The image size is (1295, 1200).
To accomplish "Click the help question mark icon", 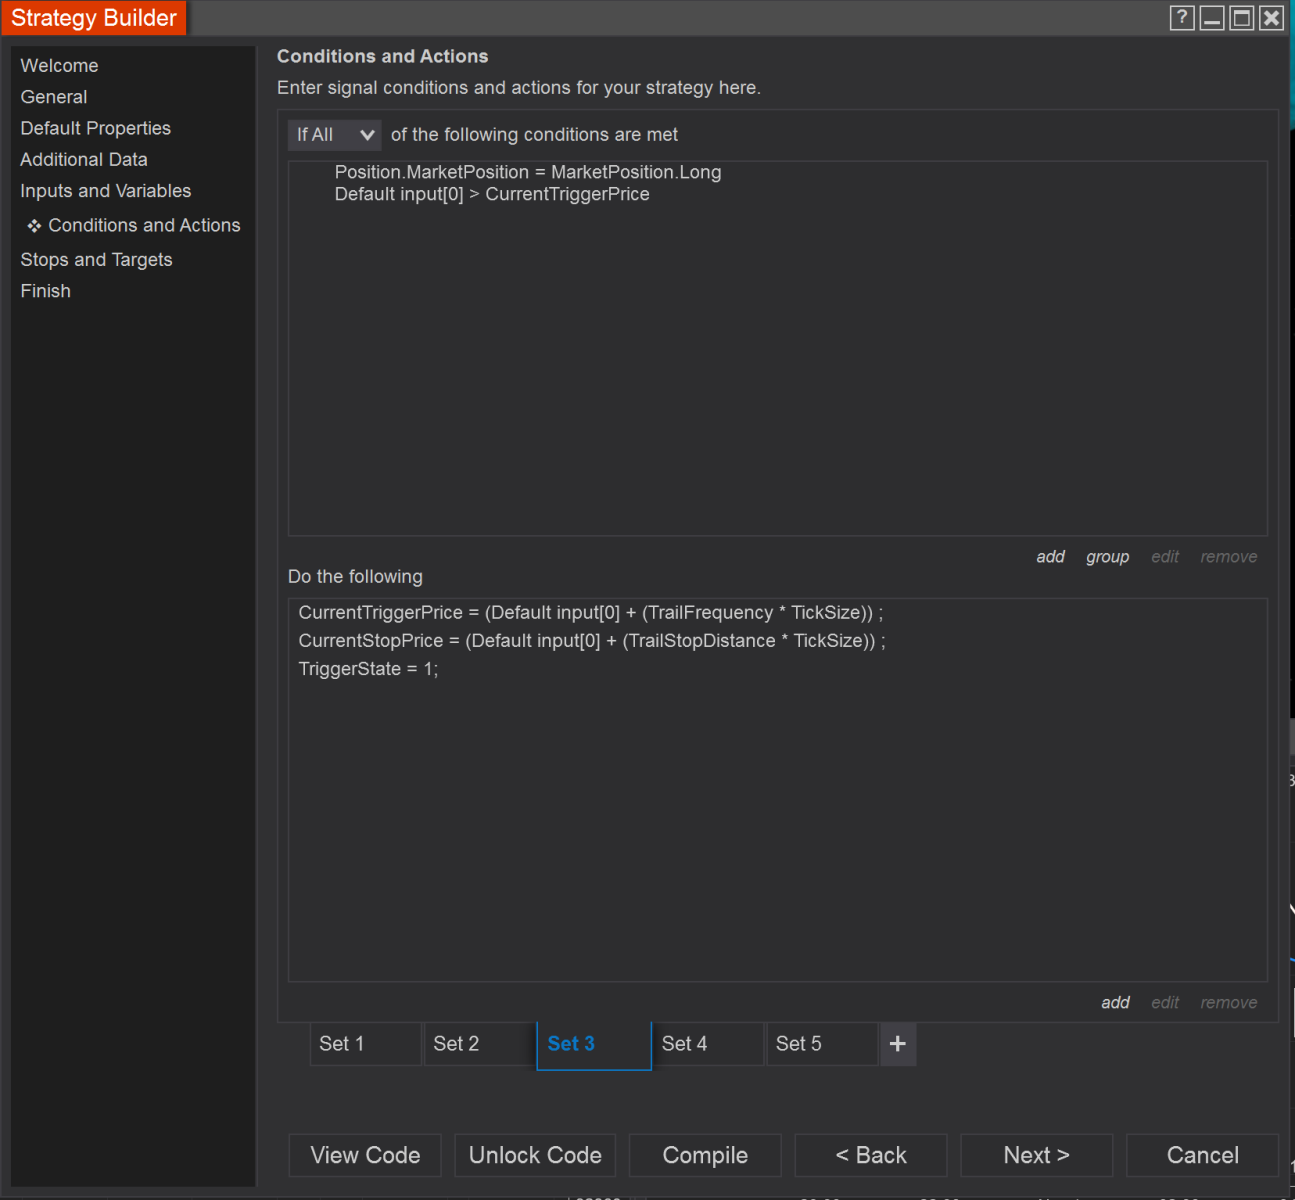I will coord(1181,18).
